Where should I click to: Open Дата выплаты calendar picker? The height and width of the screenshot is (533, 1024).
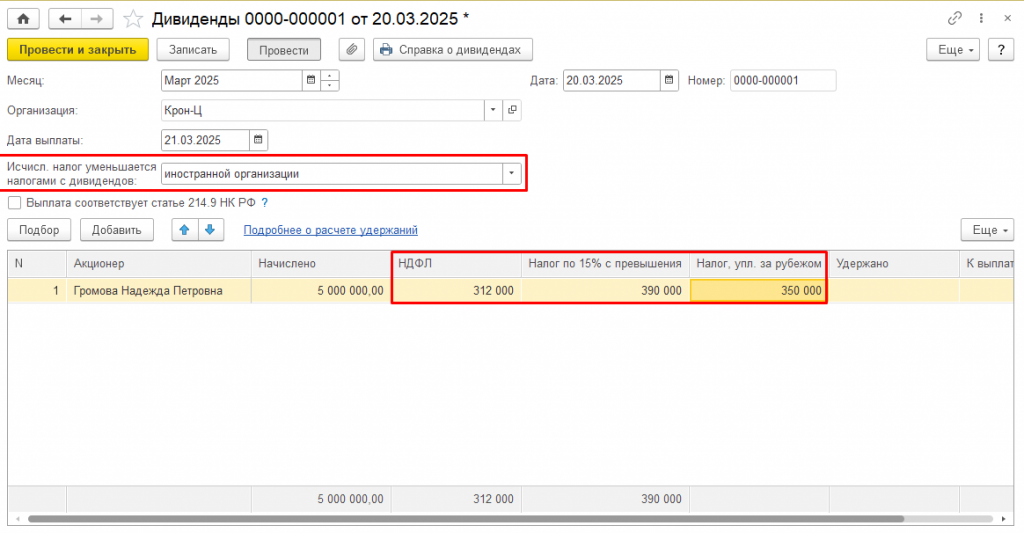click(x=259, y=140)
